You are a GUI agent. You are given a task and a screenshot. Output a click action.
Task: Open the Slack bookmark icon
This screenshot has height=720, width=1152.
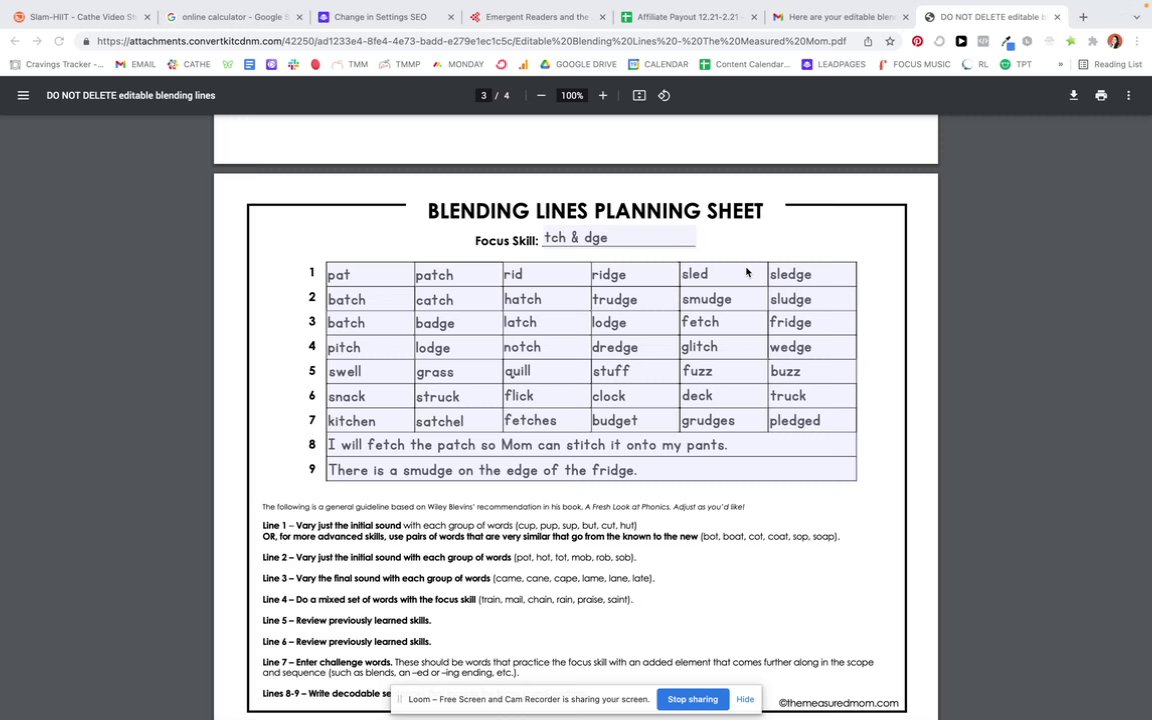[293, 65]
